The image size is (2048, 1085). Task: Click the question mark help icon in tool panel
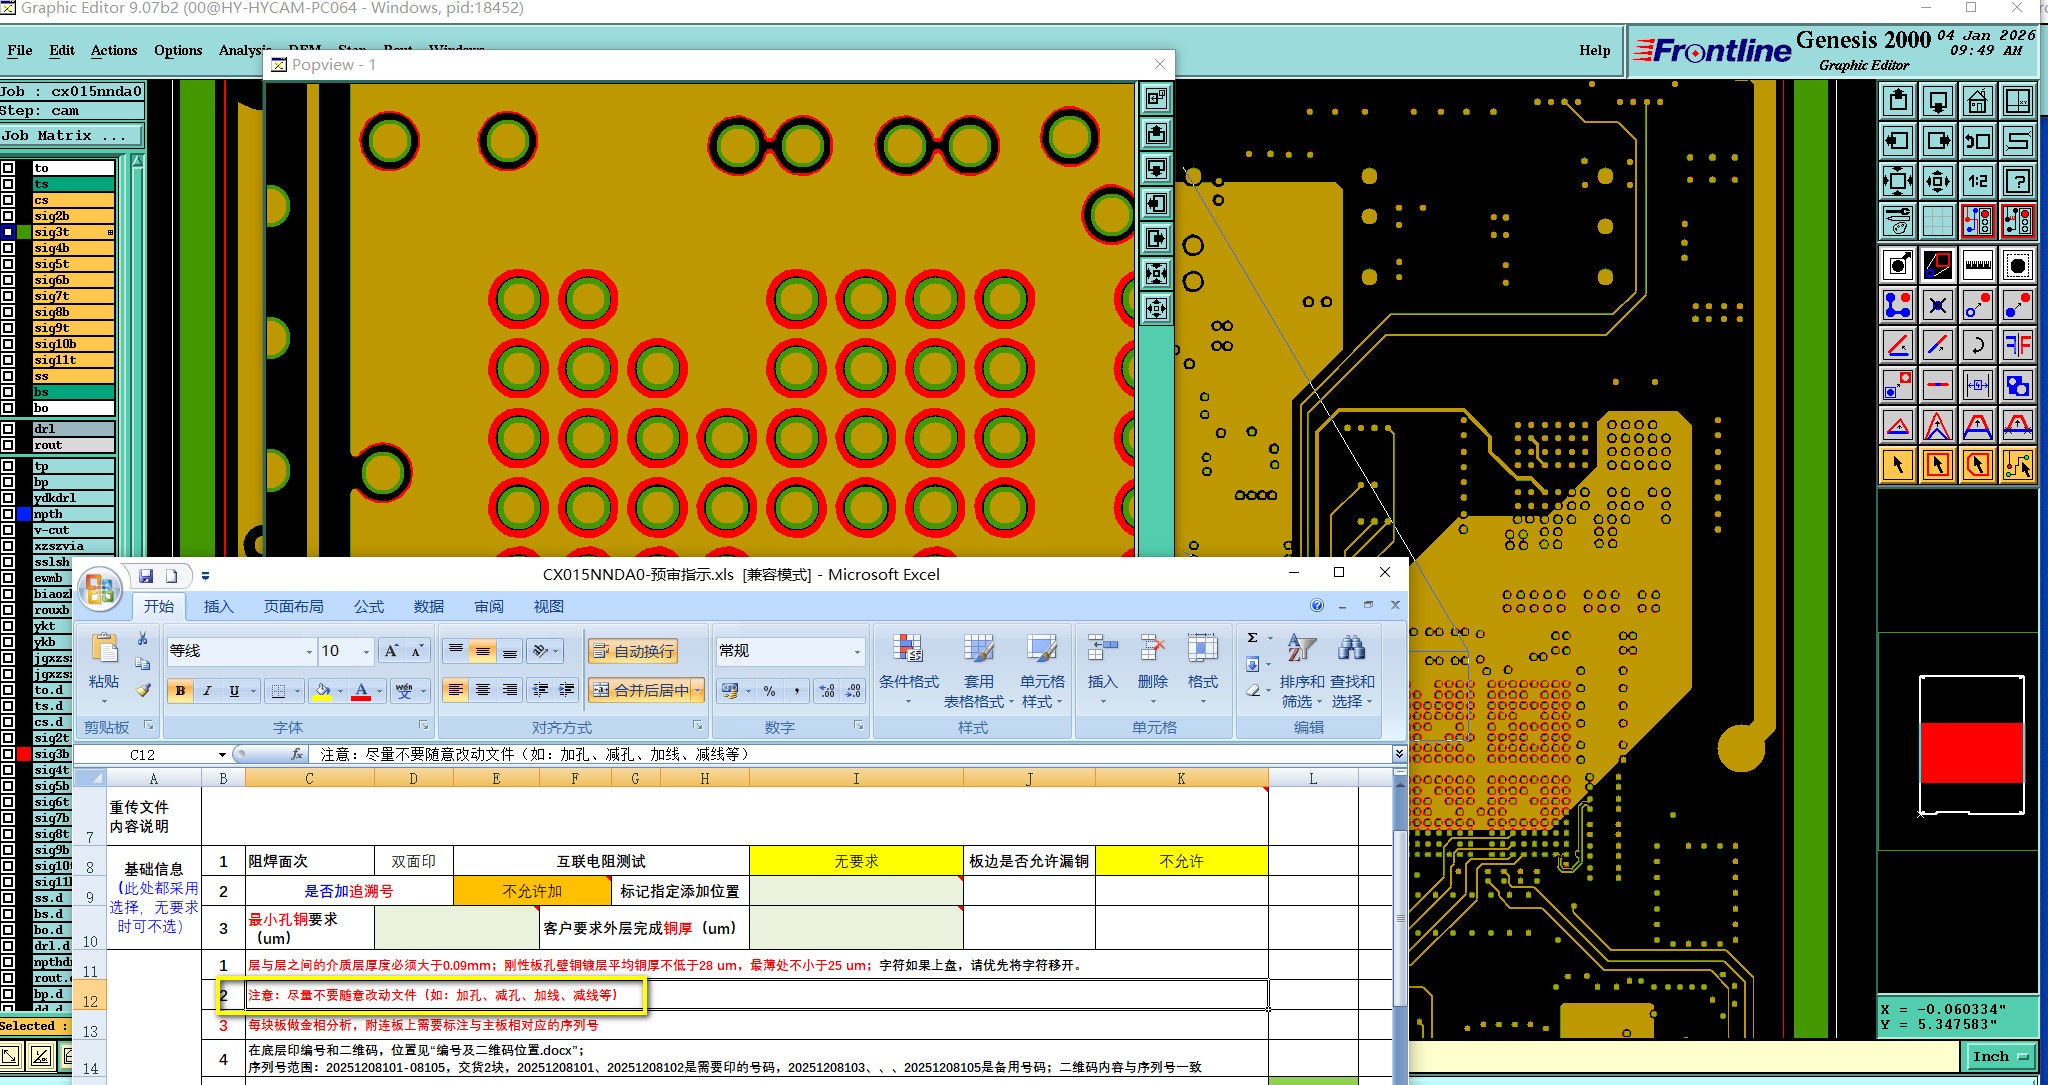point(2017,181)
